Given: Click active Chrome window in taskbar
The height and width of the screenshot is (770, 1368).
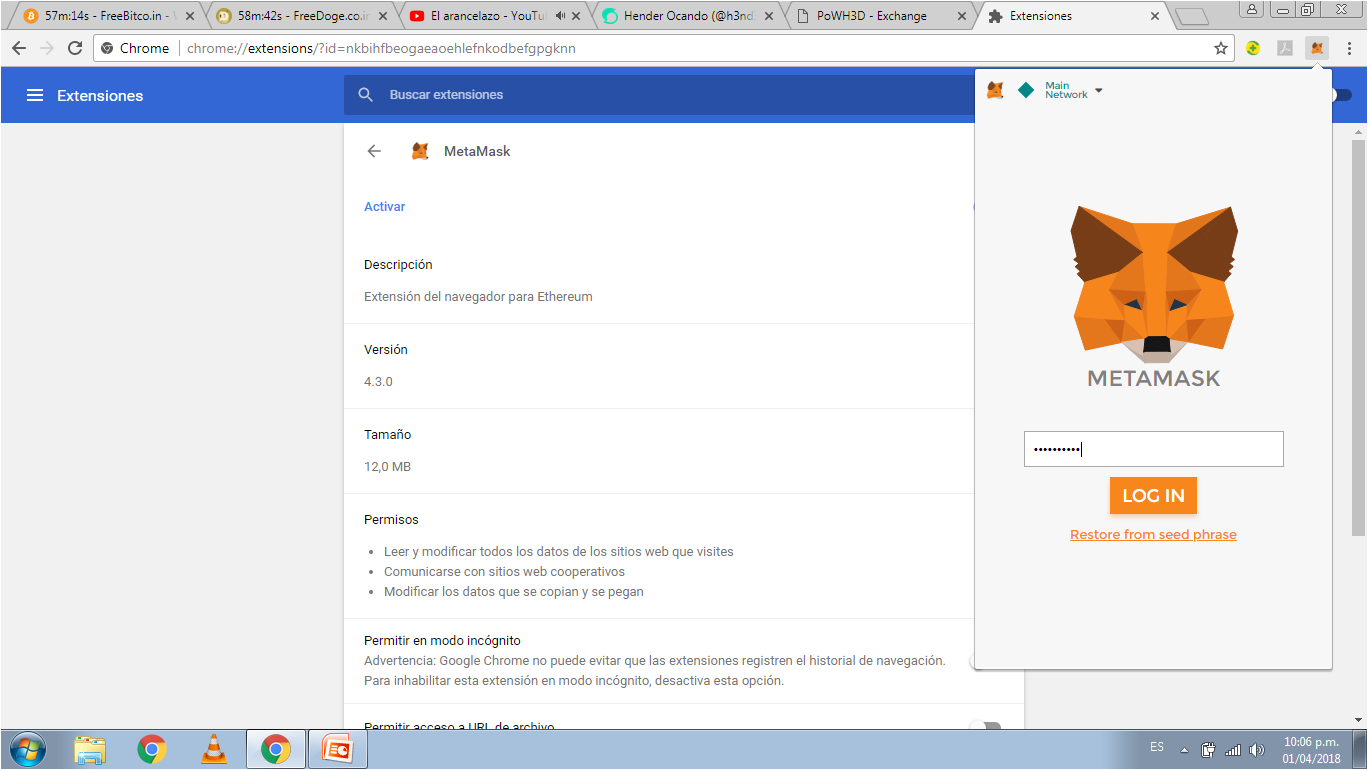Looking at the screenshot, I should coord(276,749).
